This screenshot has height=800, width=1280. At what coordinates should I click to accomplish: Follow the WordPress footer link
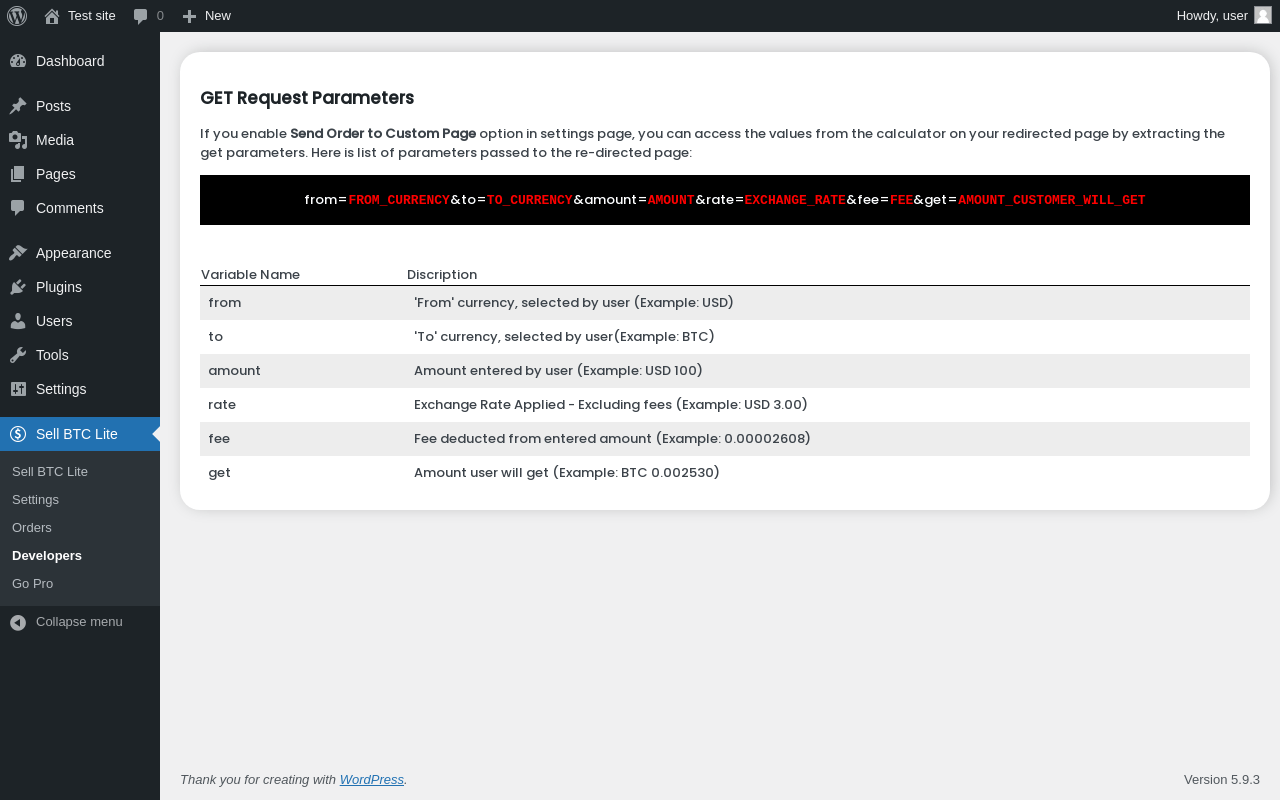[372, 780]
